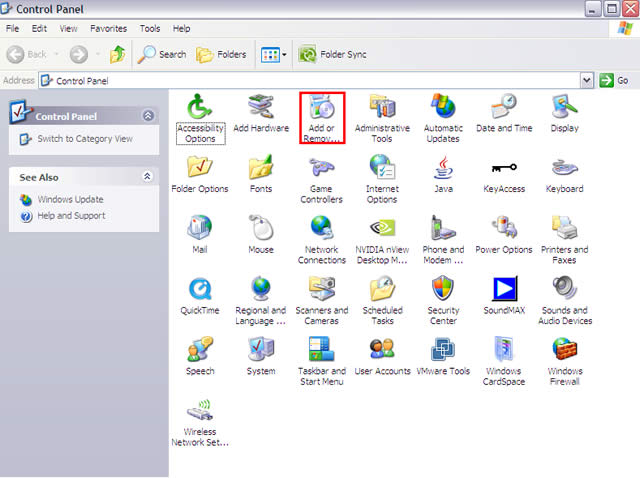Open Display properties icon
Viewport: 640px width, 478px height.
[x=564, y=114]
